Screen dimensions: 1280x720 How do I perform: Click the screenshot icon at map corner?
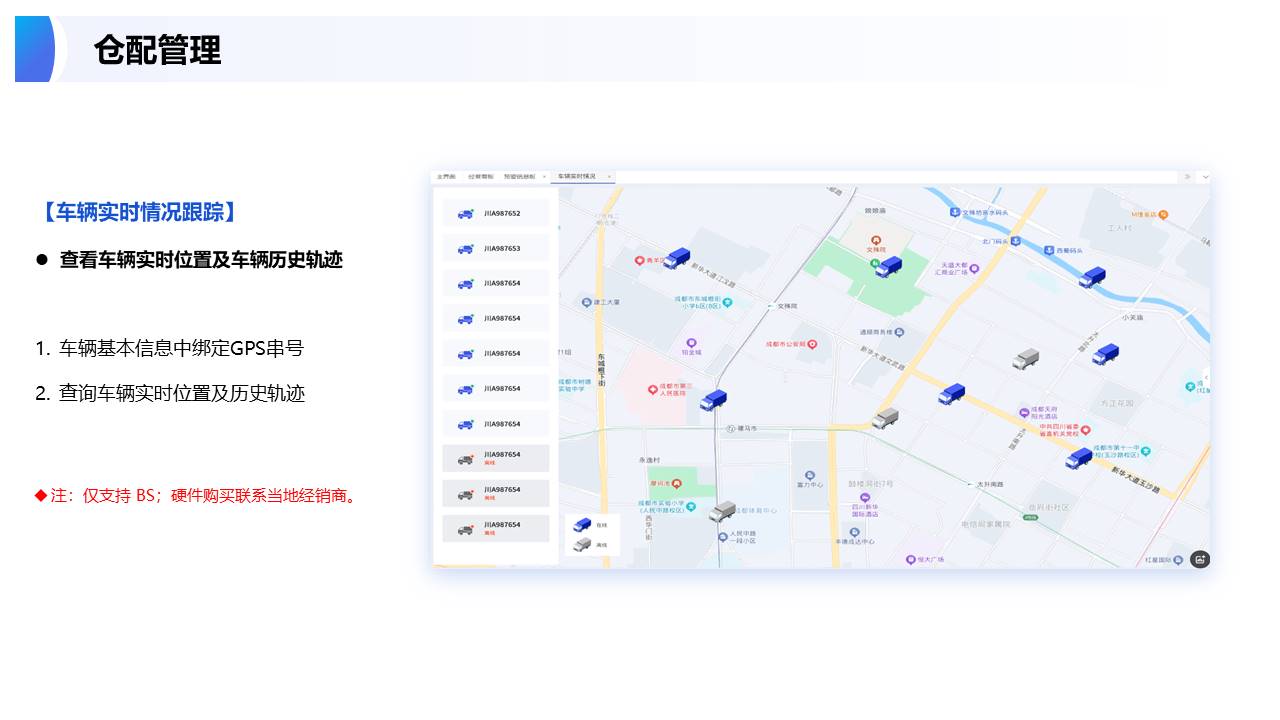(1200, 559)
